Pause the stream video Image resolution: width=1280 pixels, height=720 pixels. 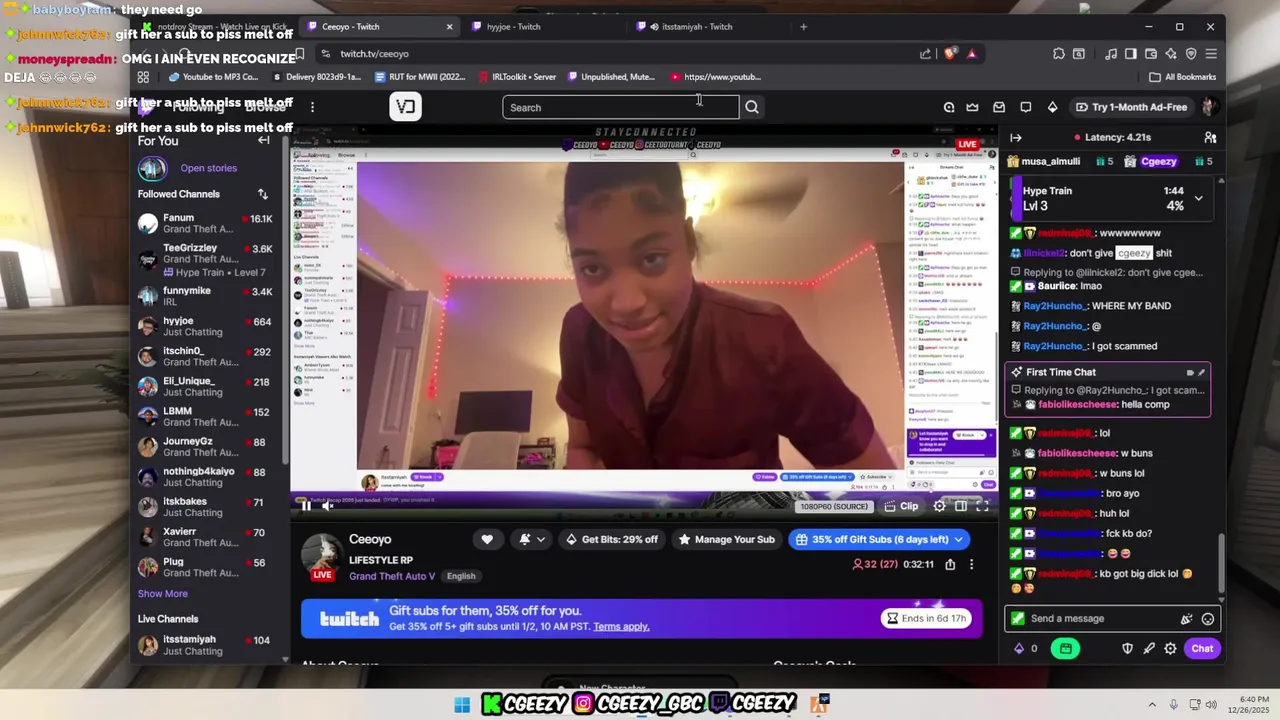pyautogui.click(x=306, y=506)
